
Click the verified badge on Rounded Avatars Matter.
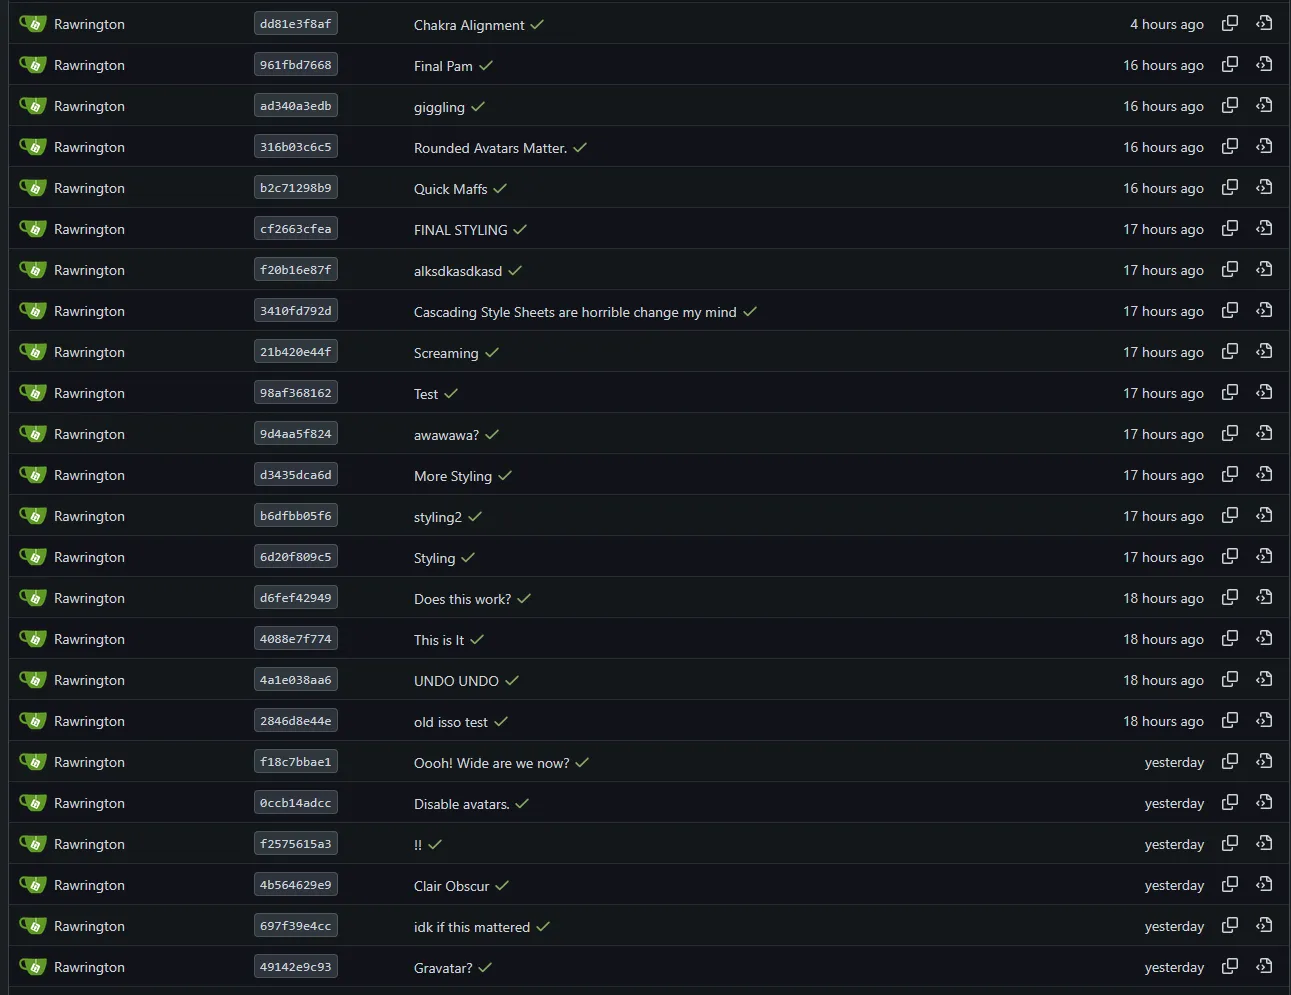(580, 146)
